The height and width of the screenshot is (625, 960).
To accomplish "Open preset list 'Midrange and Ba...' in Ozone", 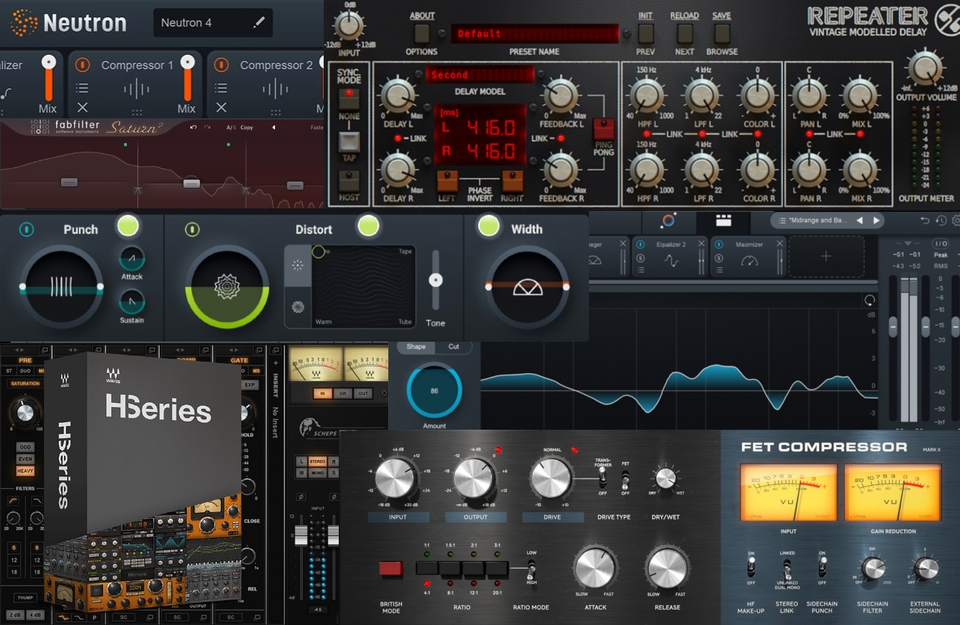I will [x=817, y=220].
